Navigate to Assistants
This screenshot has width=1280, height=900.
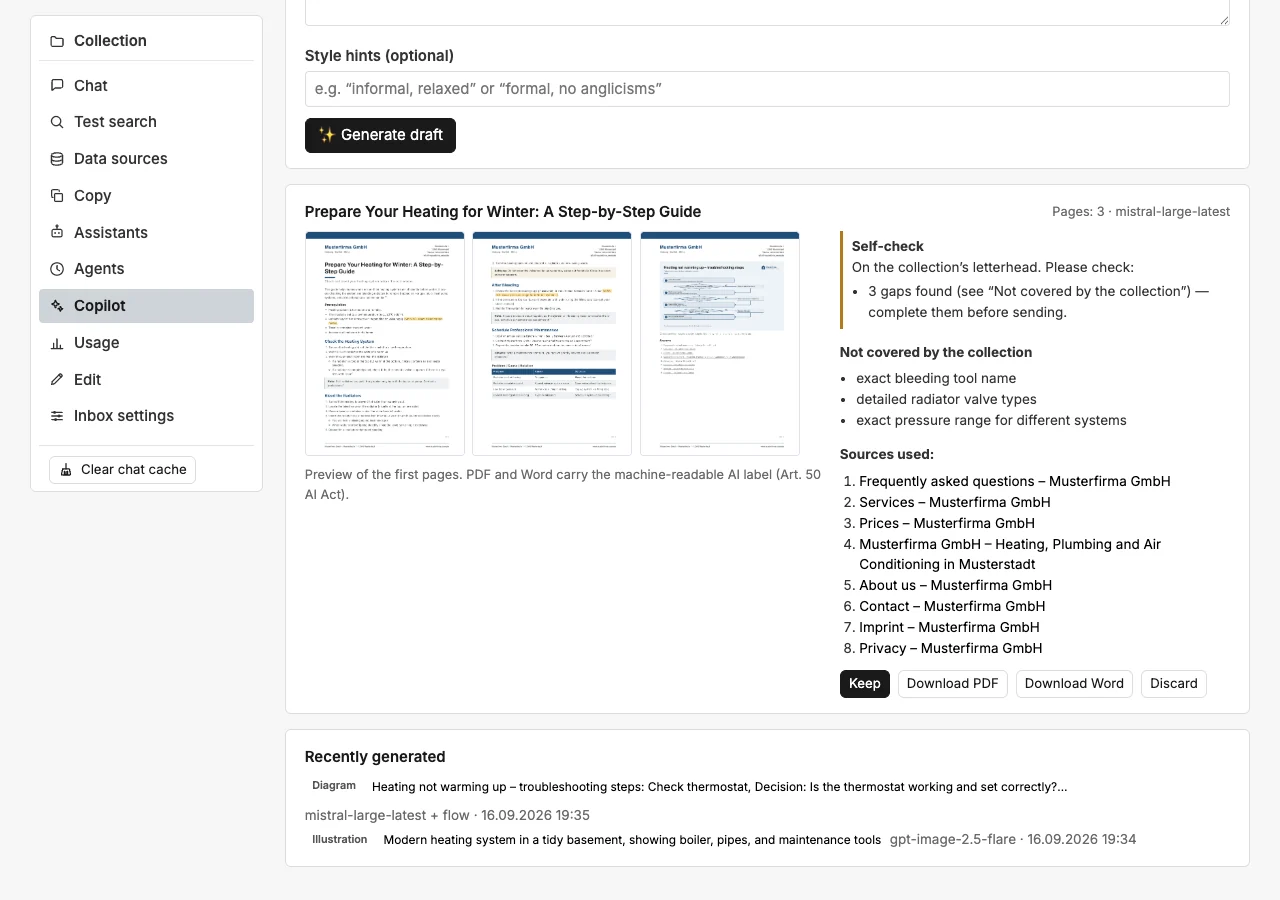(x=146, y=233)
